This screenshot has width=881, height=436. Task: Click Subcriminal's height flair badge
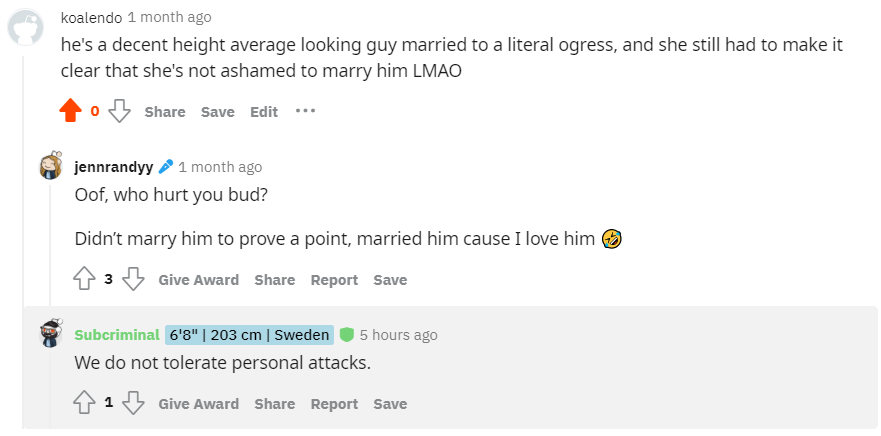coord(249,335)
